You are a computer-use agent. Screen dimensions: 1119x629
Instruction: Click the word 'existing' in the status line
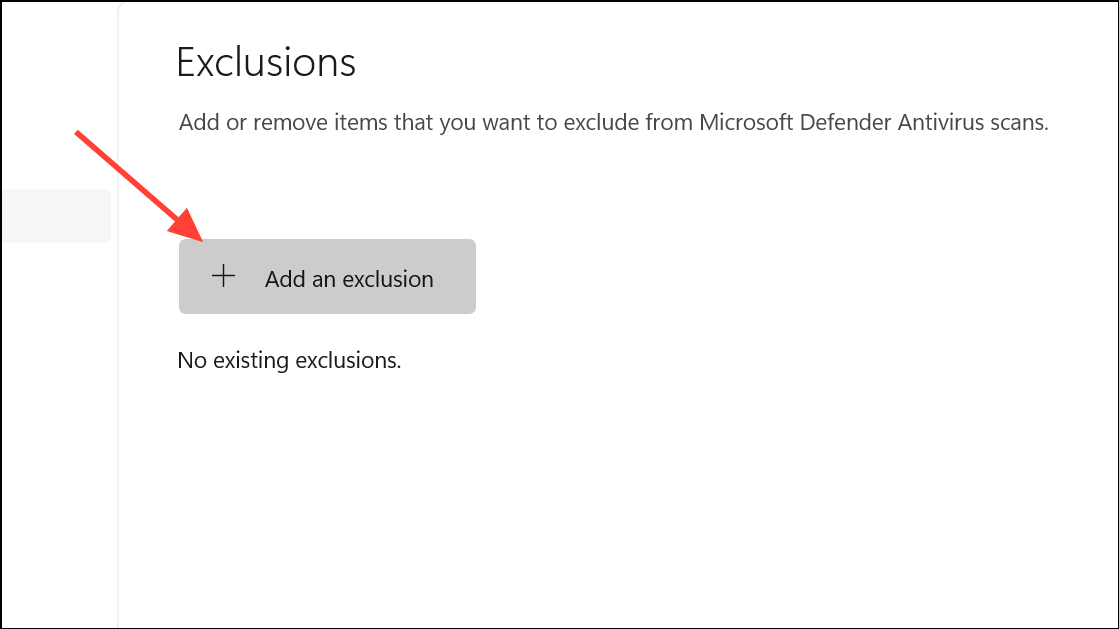[x=251, y=360]
